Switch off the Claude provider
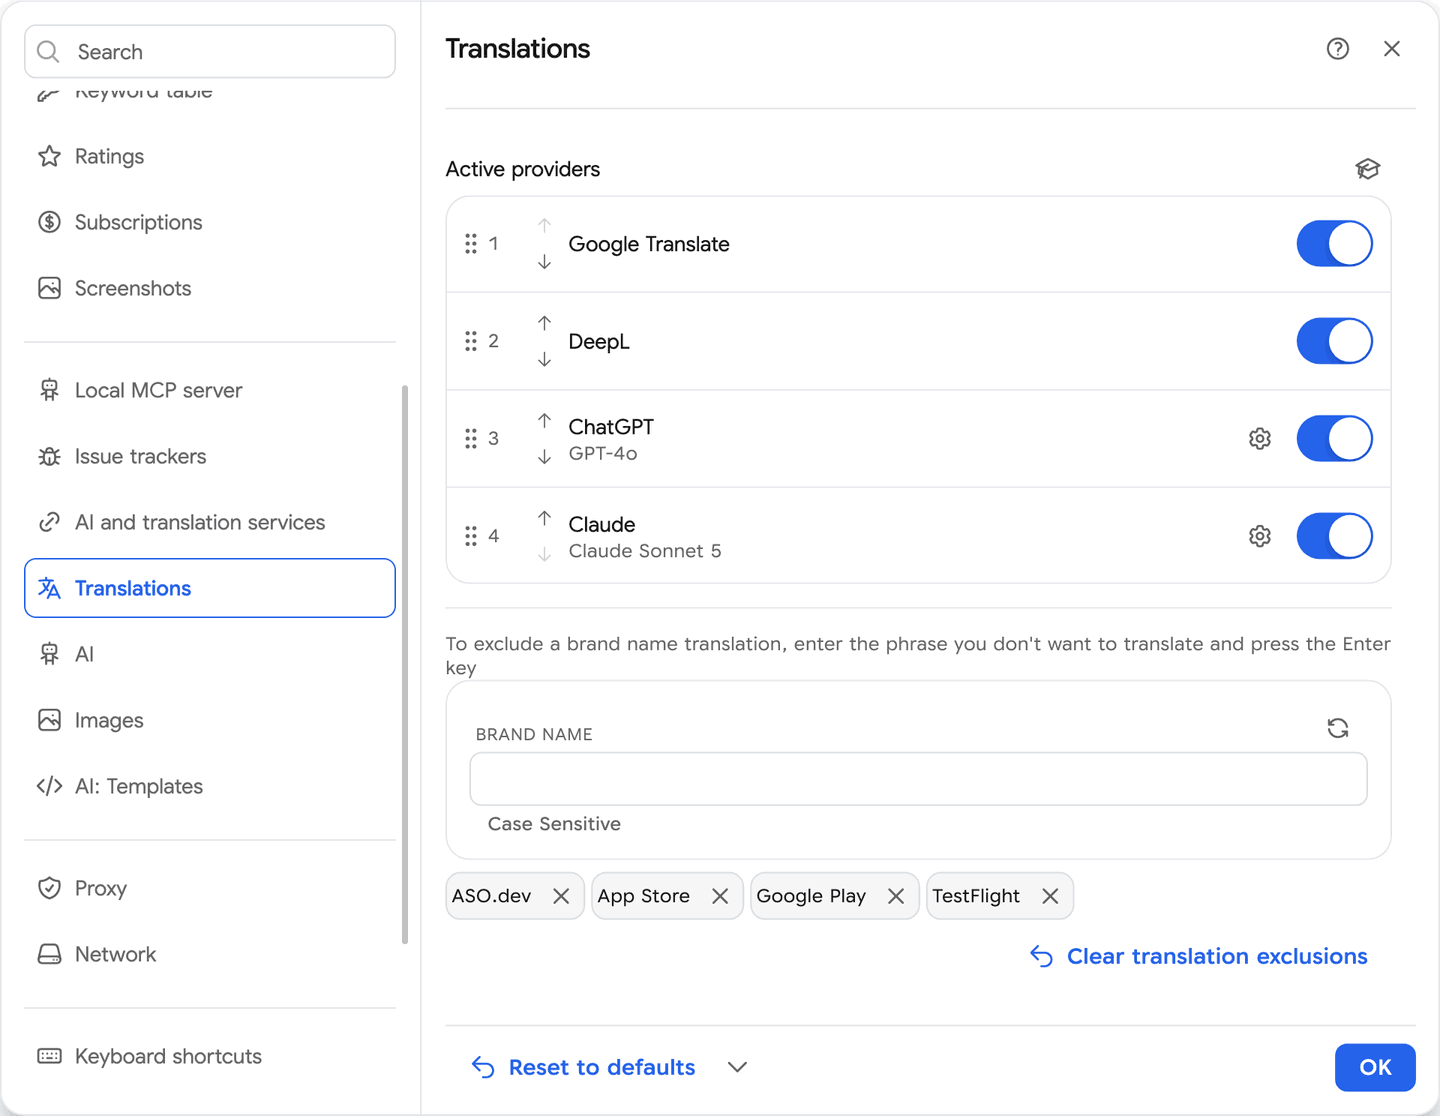Viewport: 1440px width, 1116px height. tap(1334, 536)
